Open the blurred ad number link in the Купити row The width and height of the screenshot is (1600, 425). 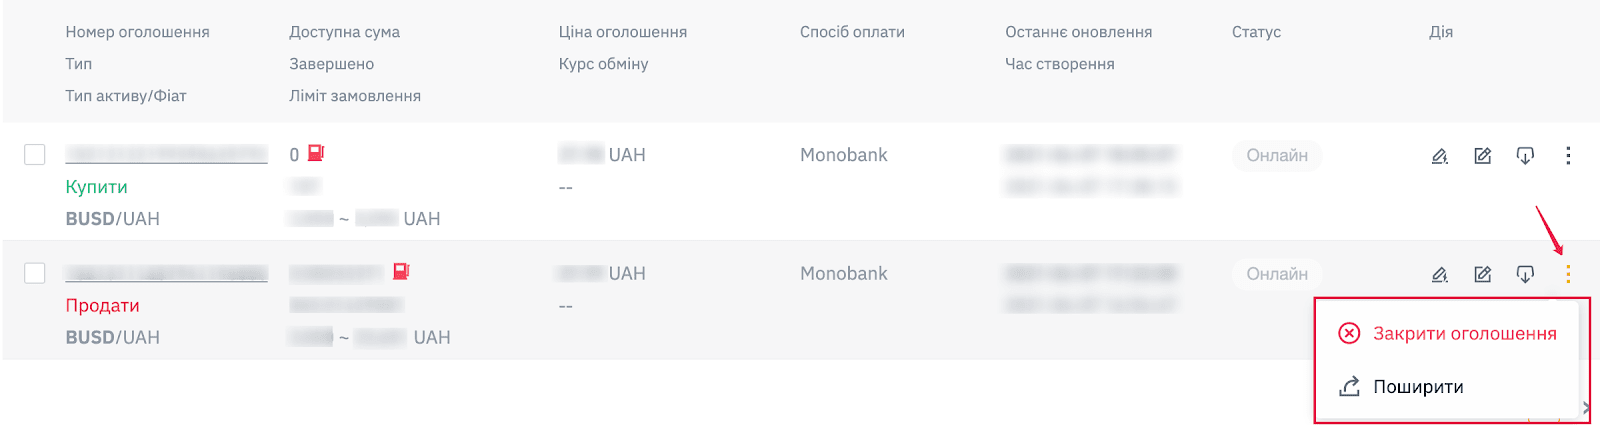pos(167,154)
